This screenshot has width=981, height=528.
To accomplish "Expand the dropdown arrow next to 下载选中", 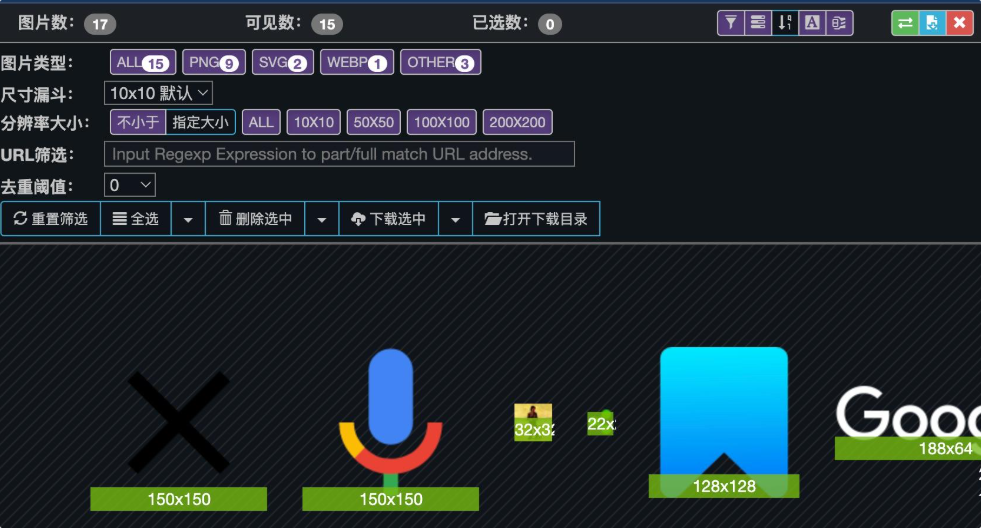I will tap(455, 218).
